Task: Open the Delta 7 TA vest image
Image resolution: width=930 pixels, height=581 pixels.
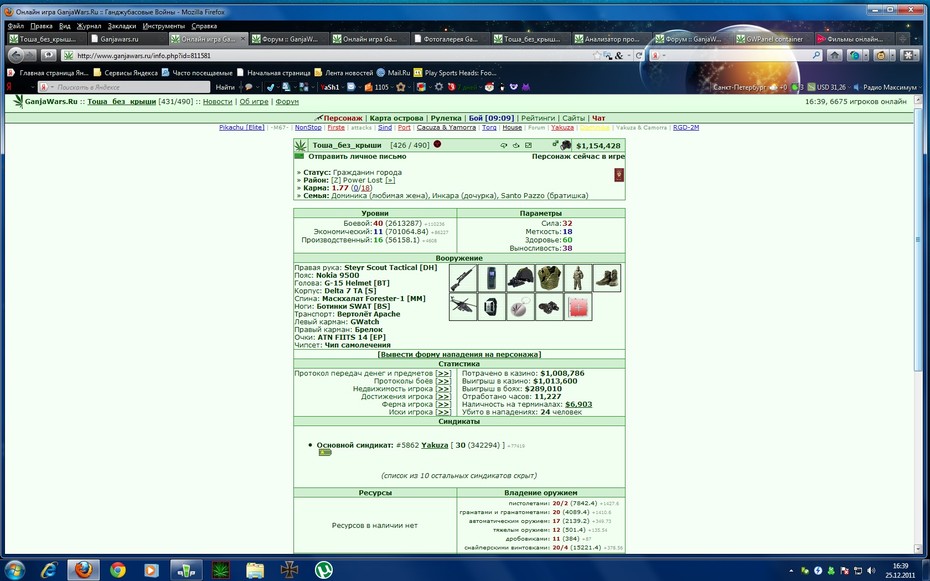Action: tap(549, 278)
